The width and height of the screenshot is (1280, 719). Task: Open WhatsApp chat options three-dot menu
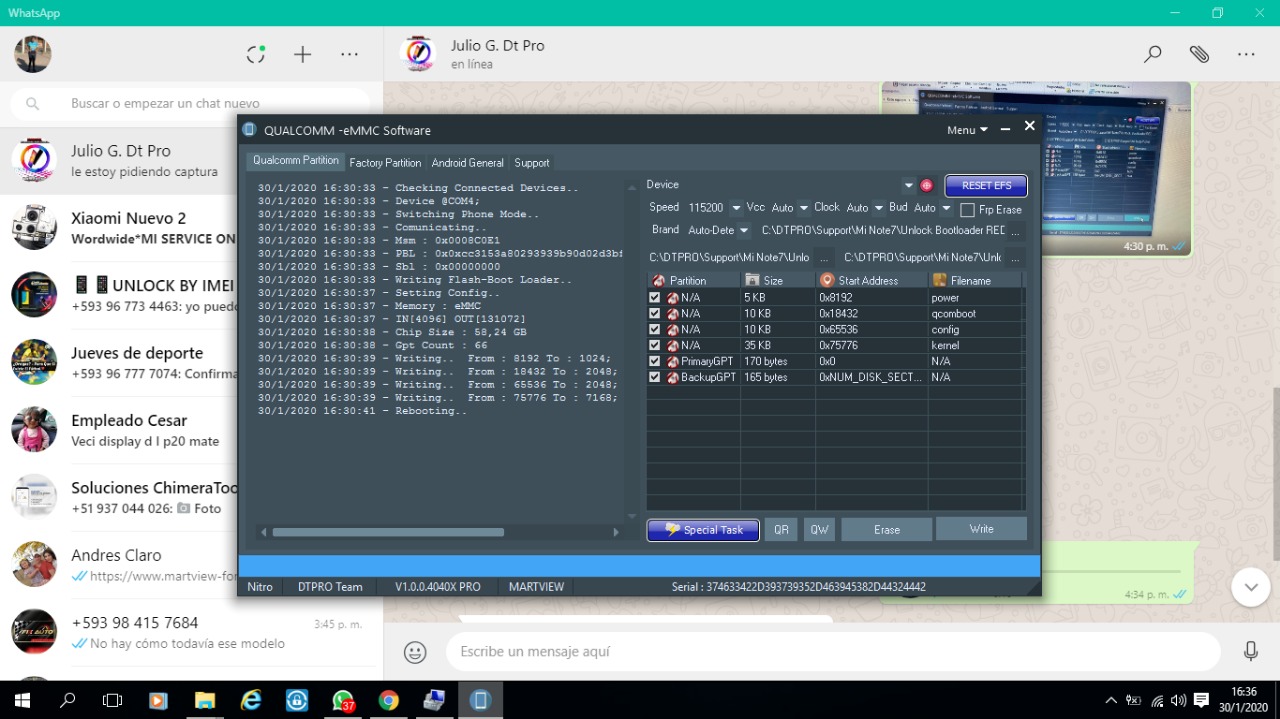1246,54
